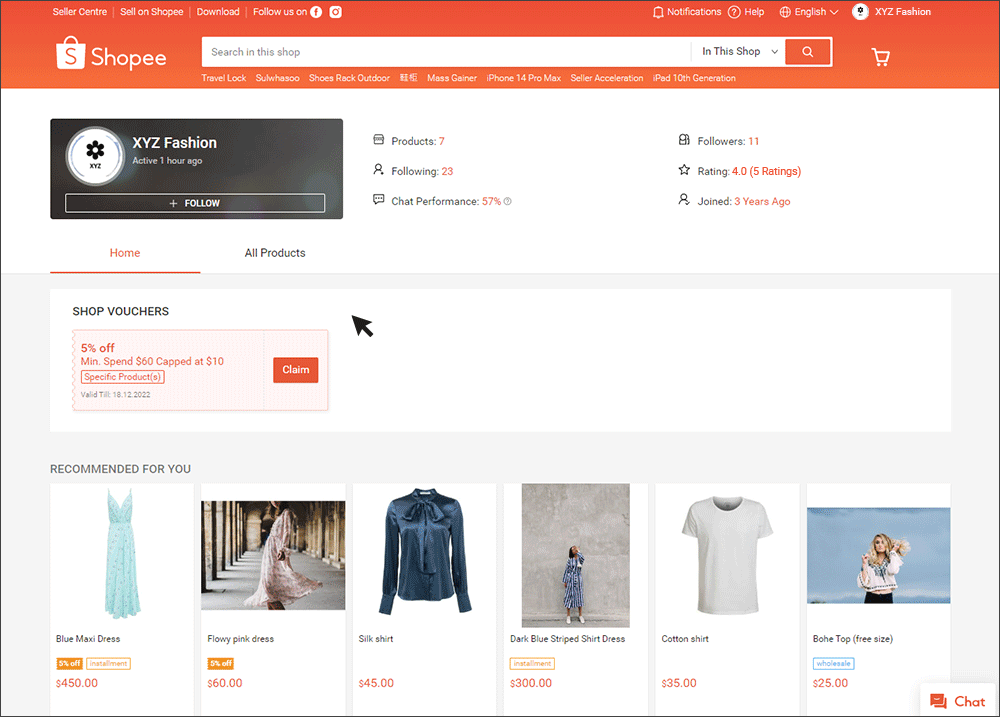The image size is (1000, 717).
Task: Toggle Follow for XYZ Fashion shop
Action: [196, 203]
